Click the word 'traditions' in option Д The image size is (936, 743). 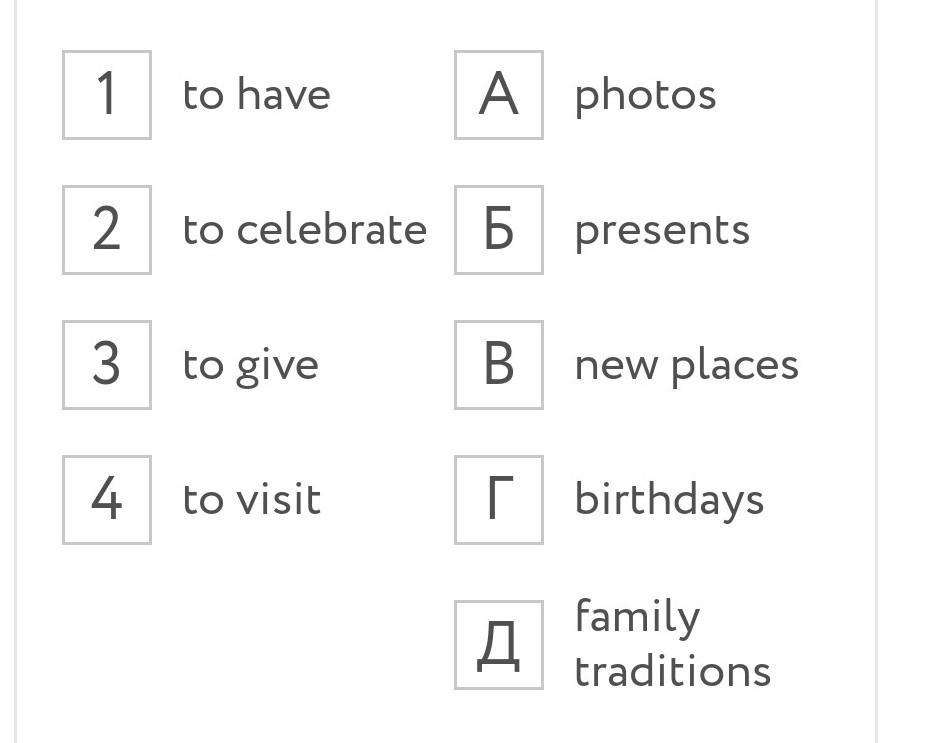tap(673, 671)
